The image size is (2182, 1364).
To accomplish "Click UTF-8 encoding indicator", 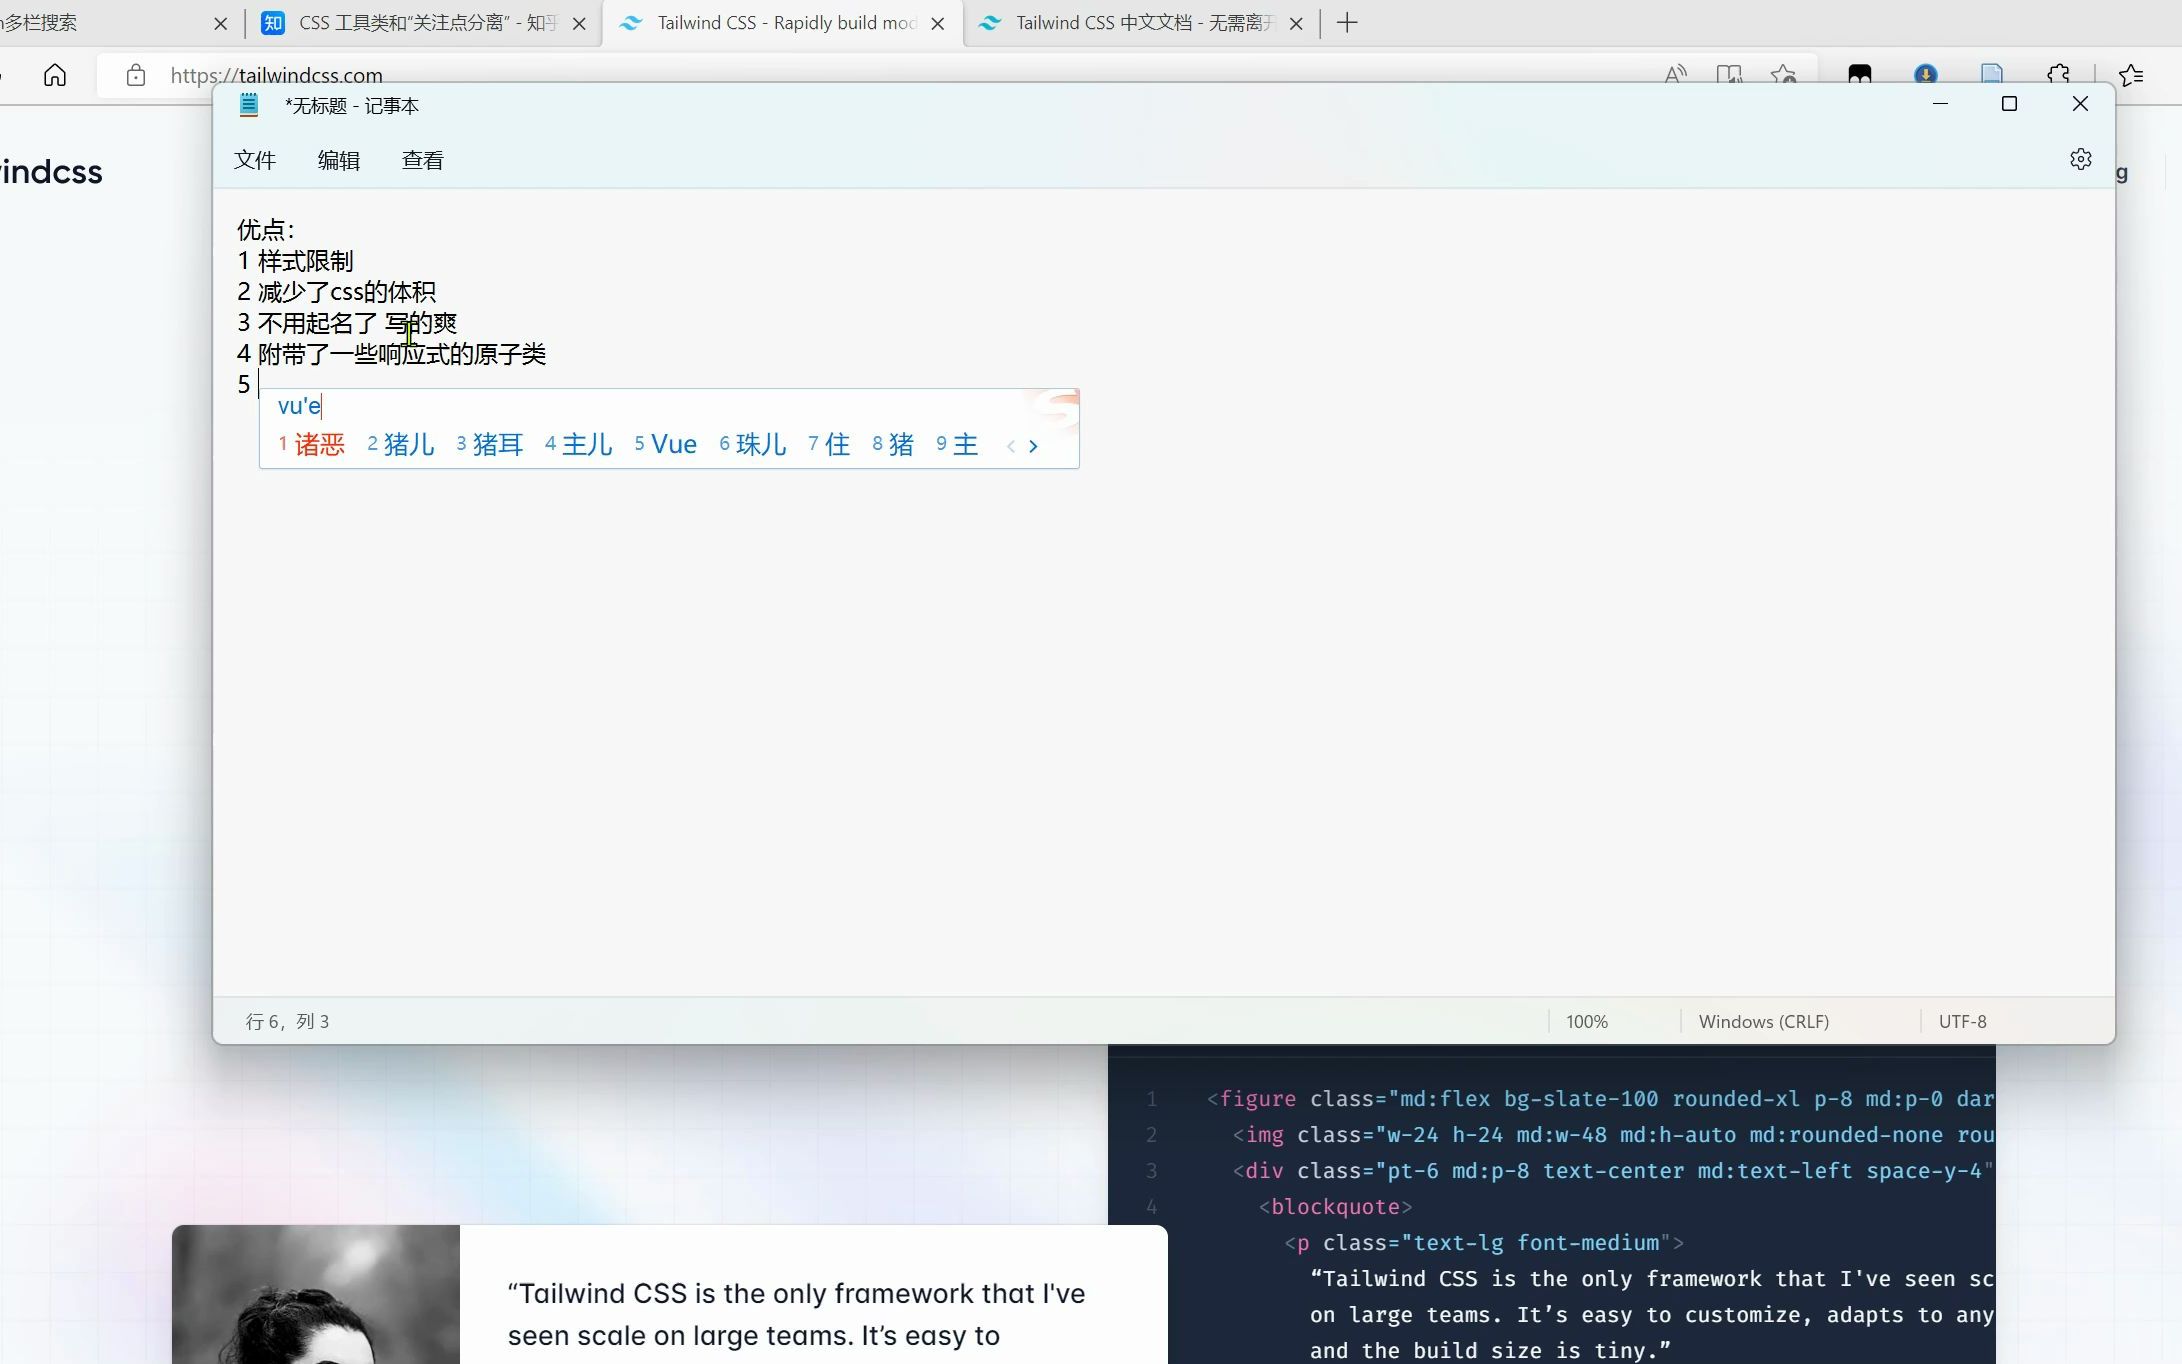I will [1963, 1022].
